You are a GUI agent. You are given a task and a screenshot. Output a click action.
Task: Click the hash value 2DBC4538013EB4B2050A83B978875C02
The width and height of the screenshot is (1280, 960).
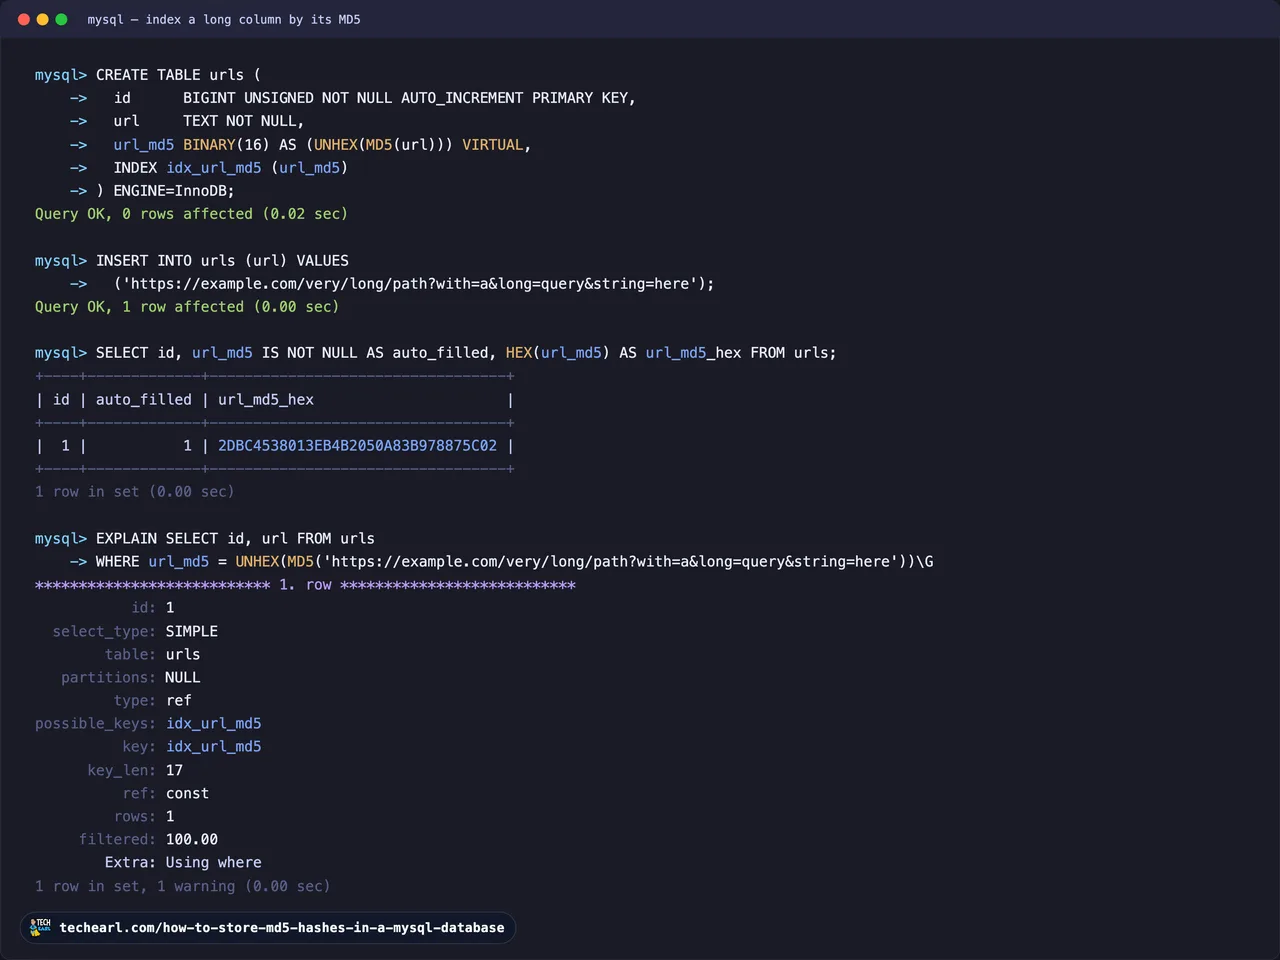pyautogui.click(x=357, y=446)
